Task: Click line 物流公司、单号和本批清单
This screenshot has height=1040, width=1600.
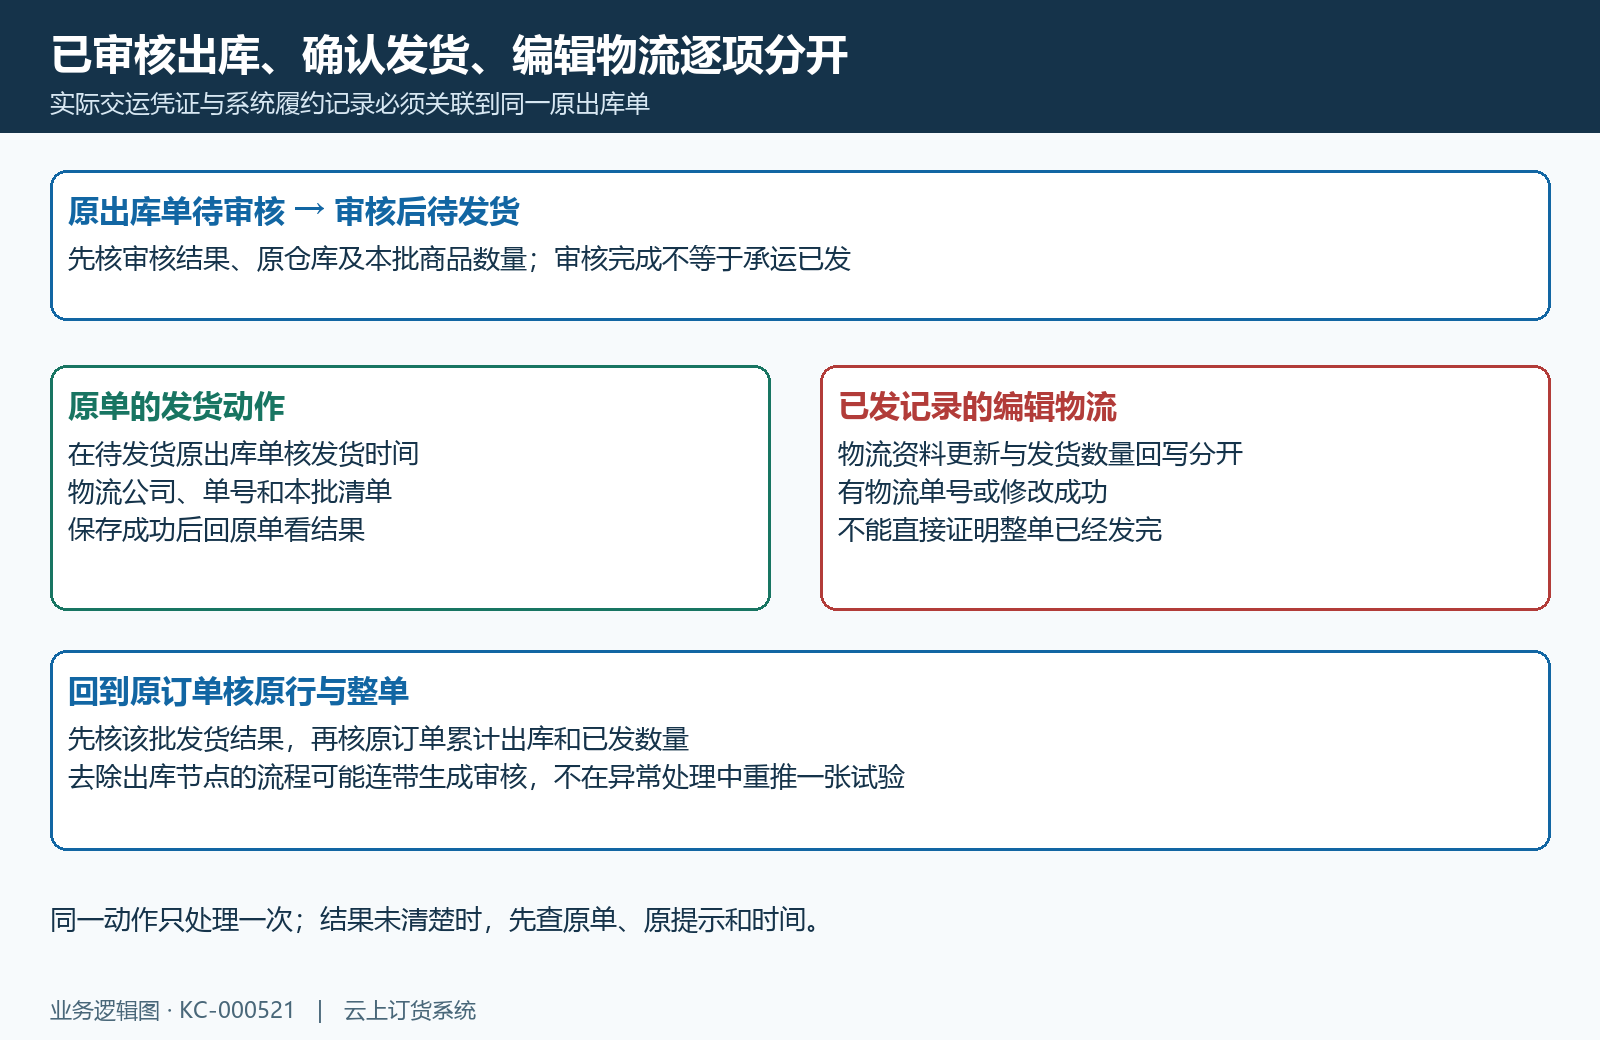Action: pos(230,492)
